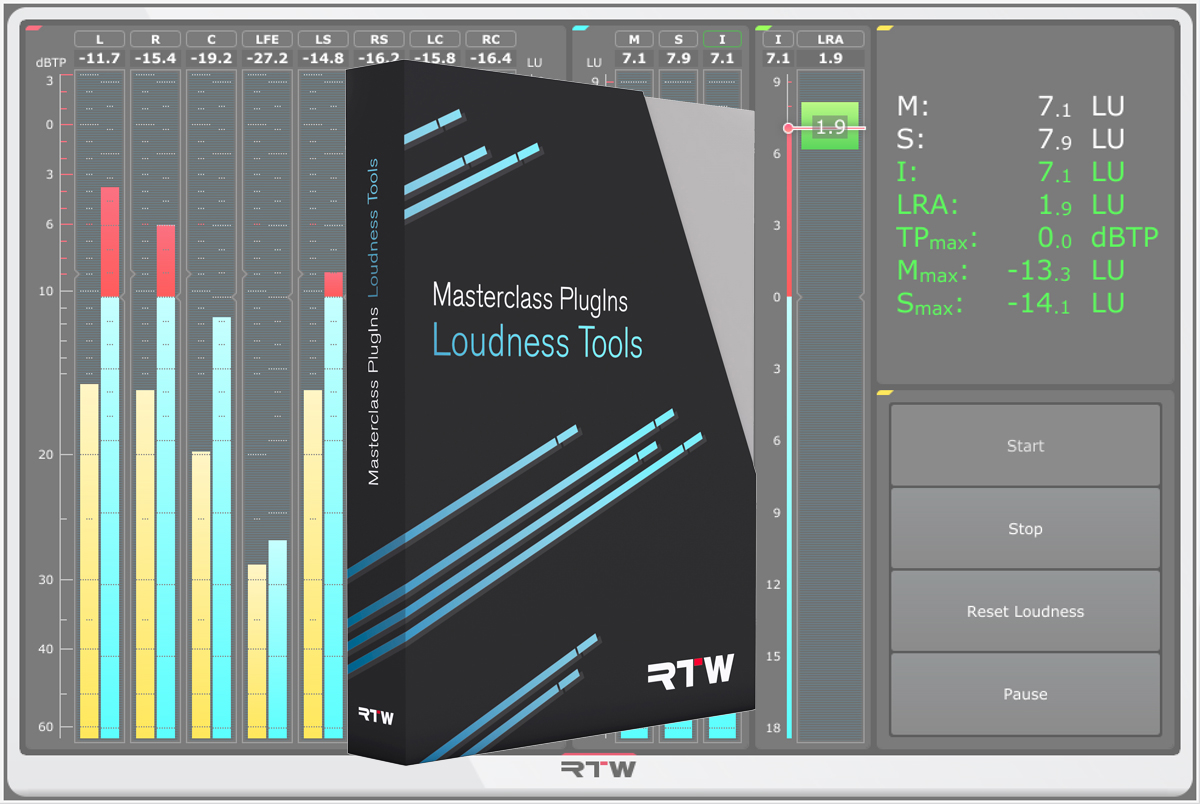
Task: Click the green 1.9 LRA indicator
Action: tap(830, 126)
